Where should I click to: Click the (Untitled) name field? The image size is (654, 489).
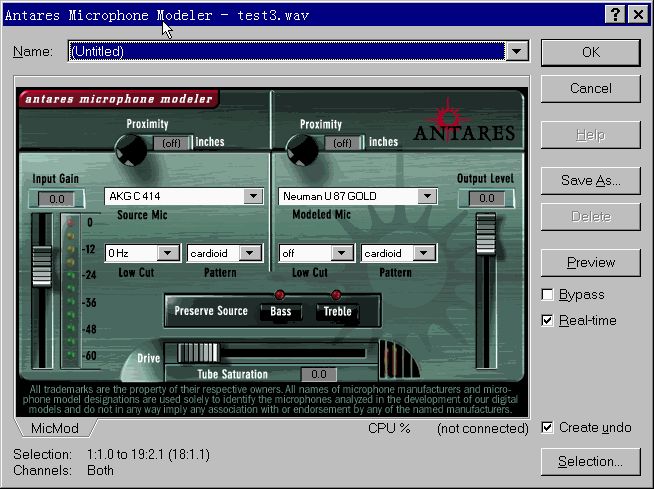287,51
